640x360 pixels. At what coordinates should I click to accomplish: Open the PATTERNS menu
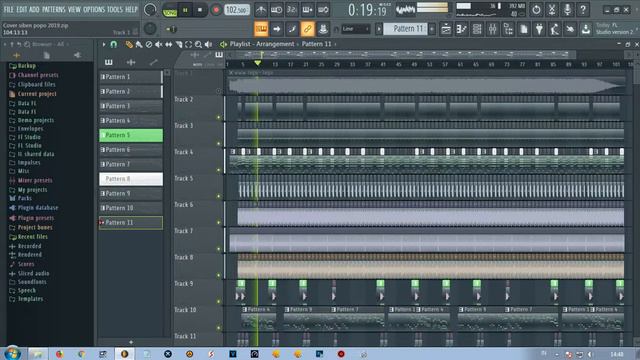pos(53,9)
